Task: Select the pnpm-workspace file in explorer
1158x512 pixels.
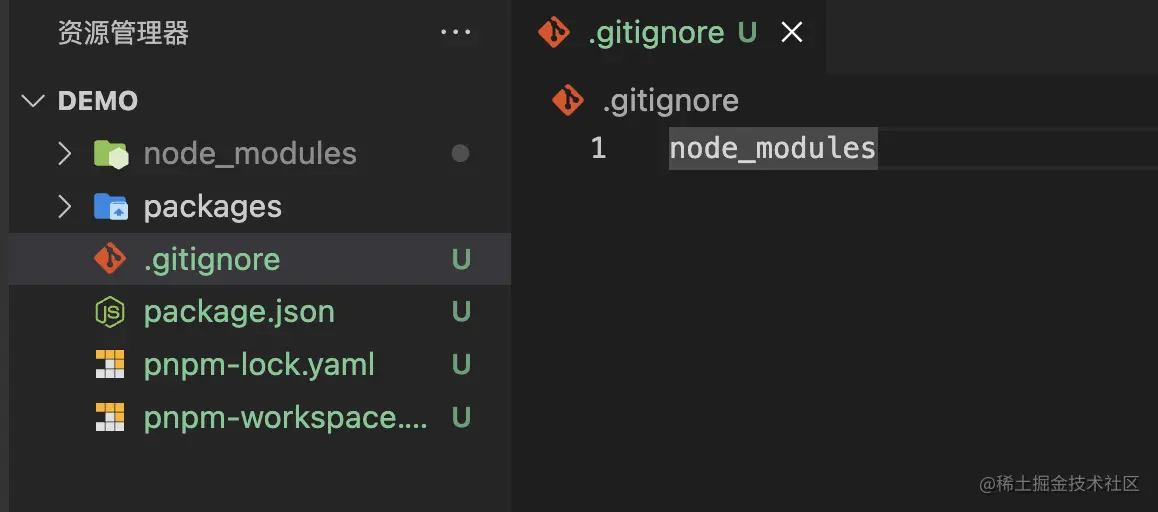Action: [285, 417]
